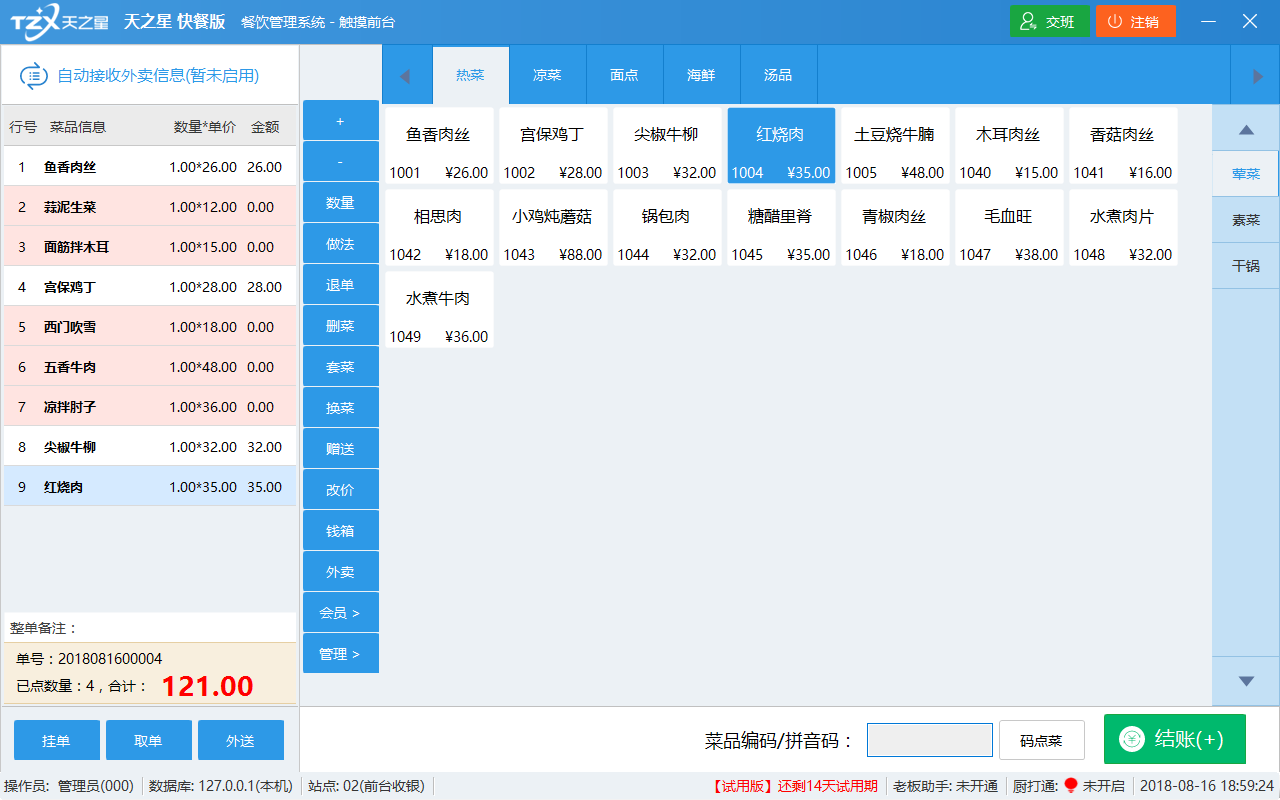
Task: Add dish 木耳肉丝 to the order
Action: click(1009, 146)
